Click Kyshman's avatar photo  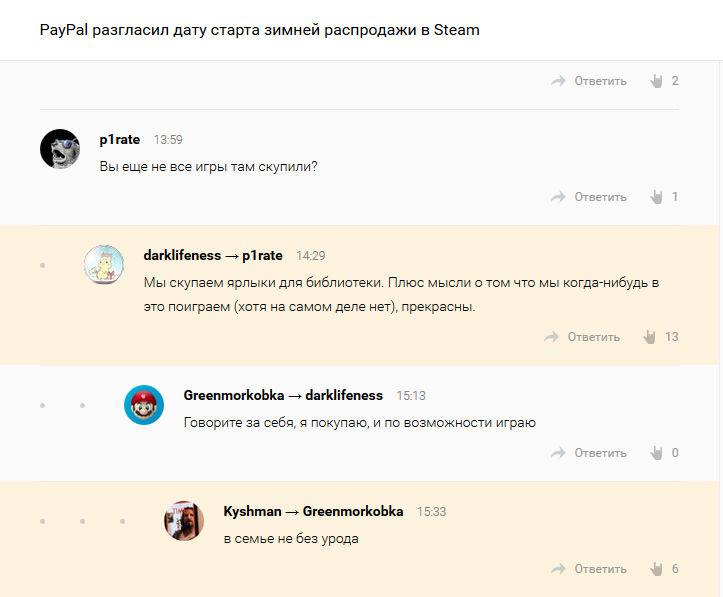pyautogui.click(x=184, y=521)
